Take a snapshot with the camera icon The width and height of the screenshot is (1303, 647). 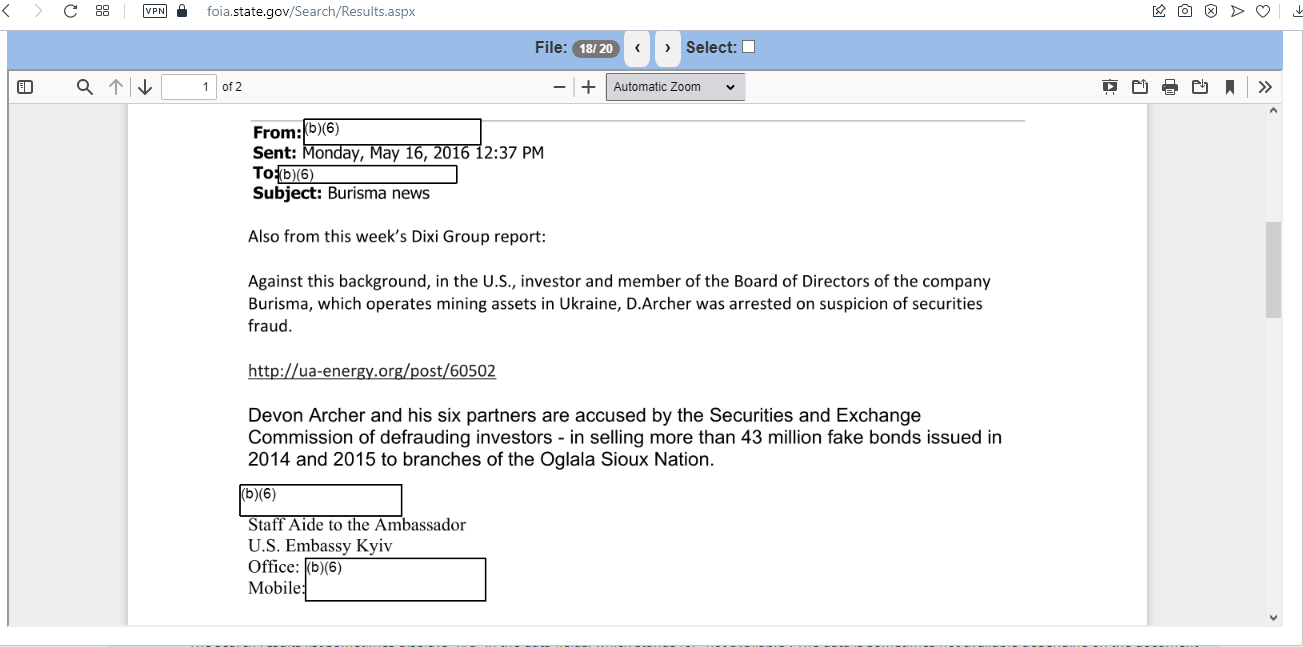[x=1185, y=11]
